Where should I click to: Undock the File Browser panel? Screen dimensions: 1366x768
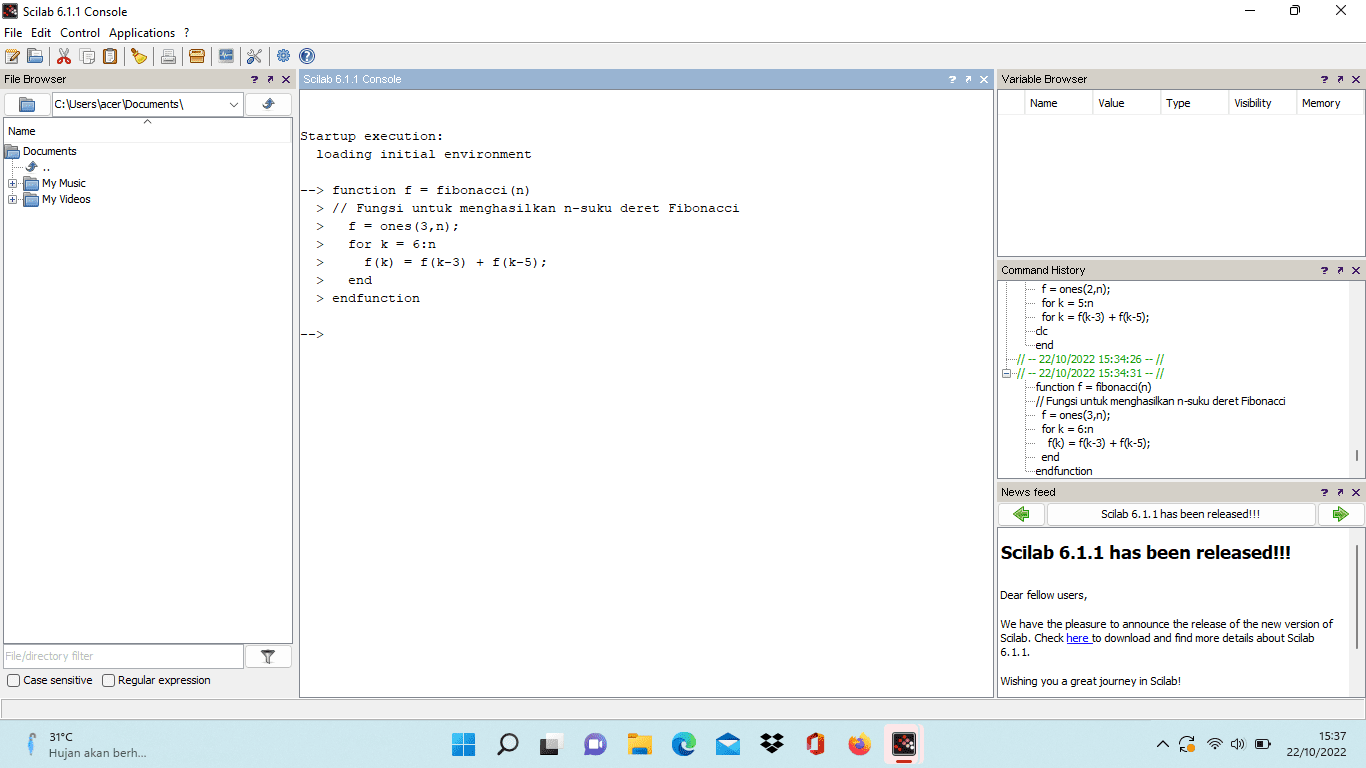[x=270, y=79]
